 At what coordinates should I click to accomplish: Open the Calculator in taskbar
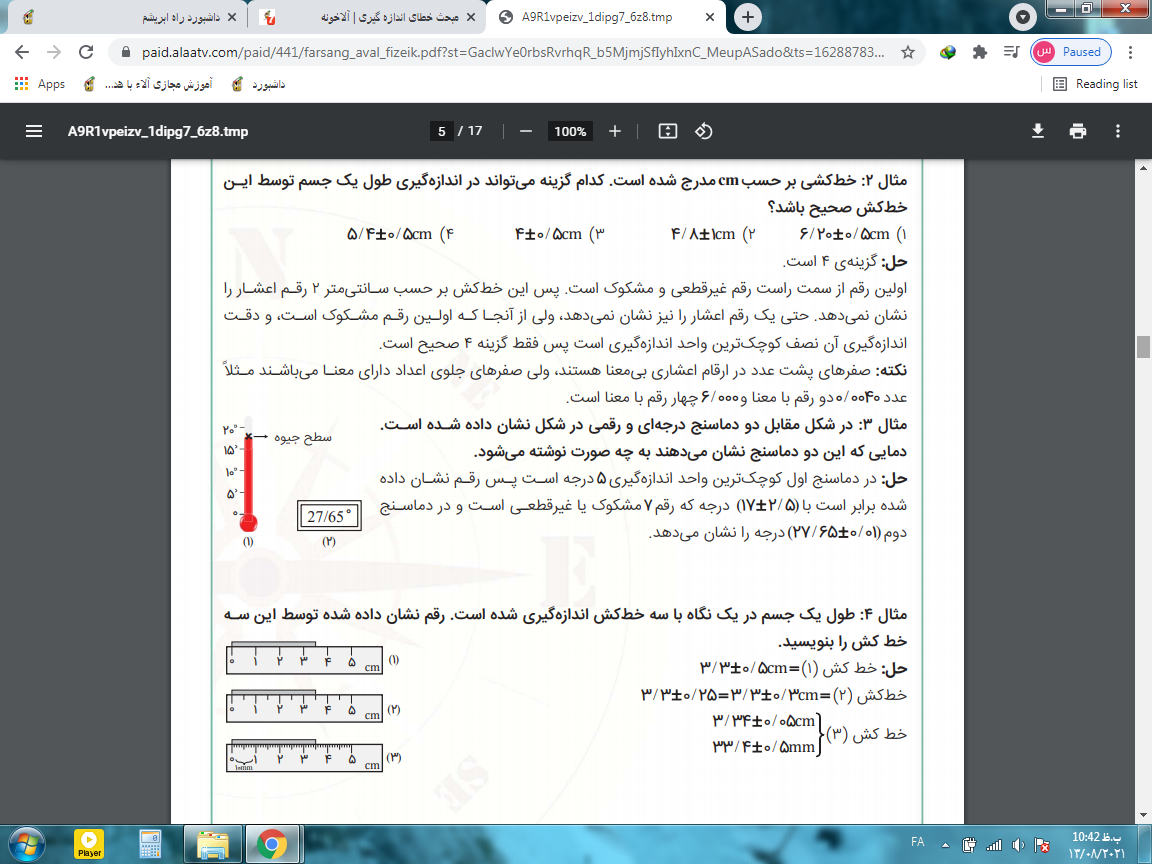pyautogui.click(x=151, y=843)
